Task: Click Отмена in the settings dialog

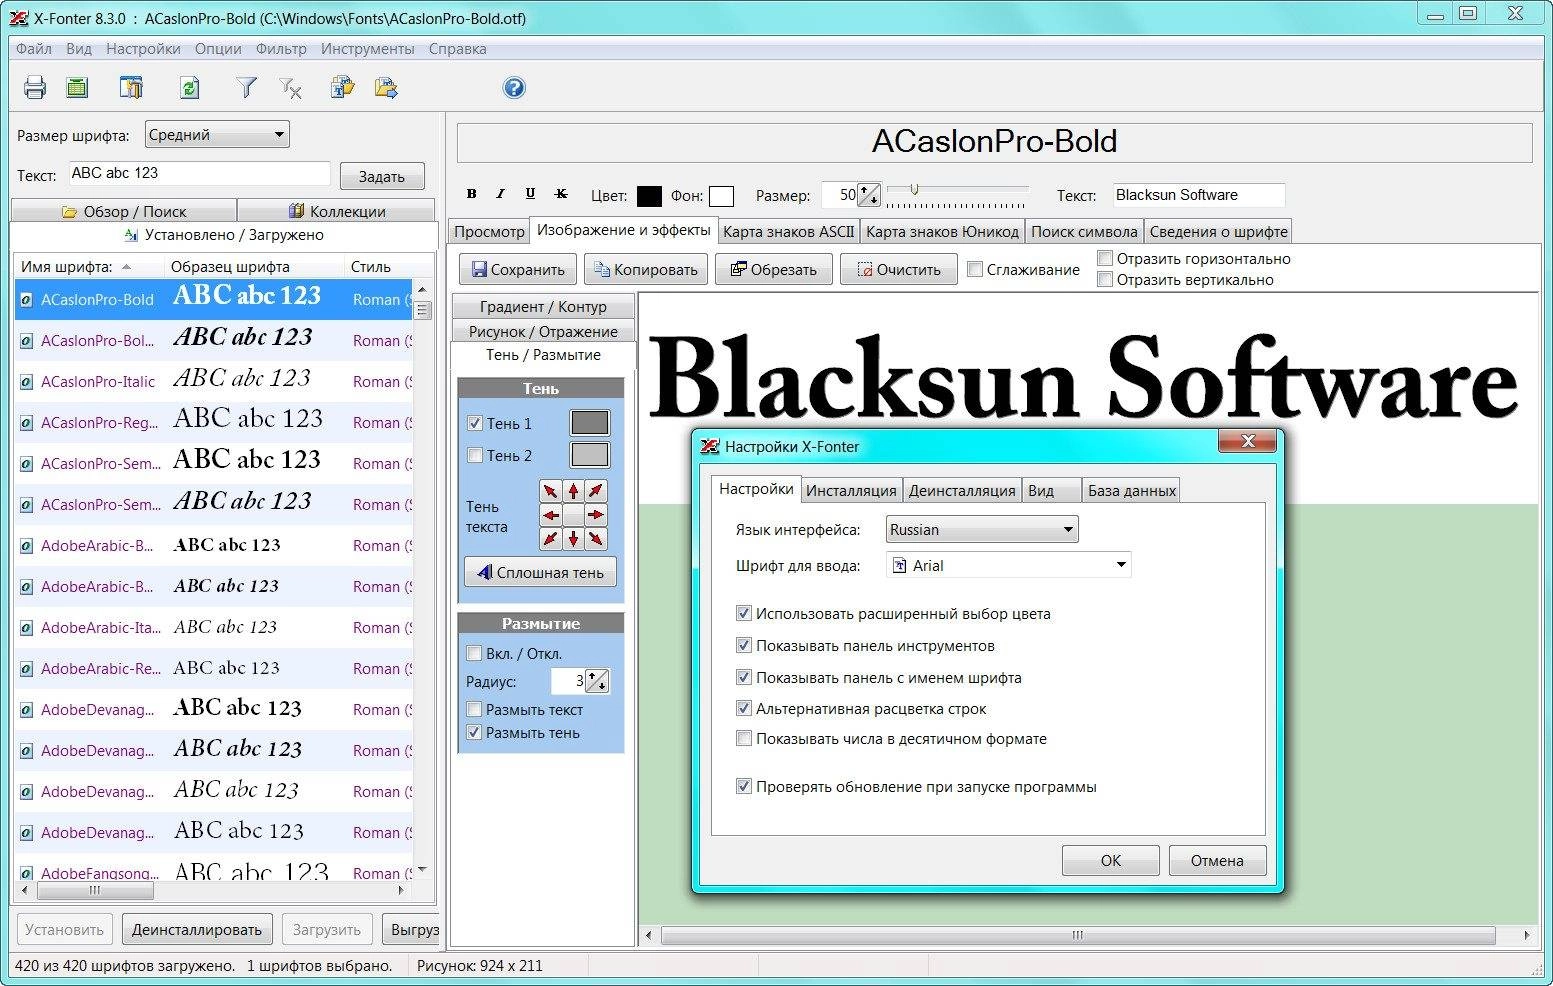Action: [1217, 860]
